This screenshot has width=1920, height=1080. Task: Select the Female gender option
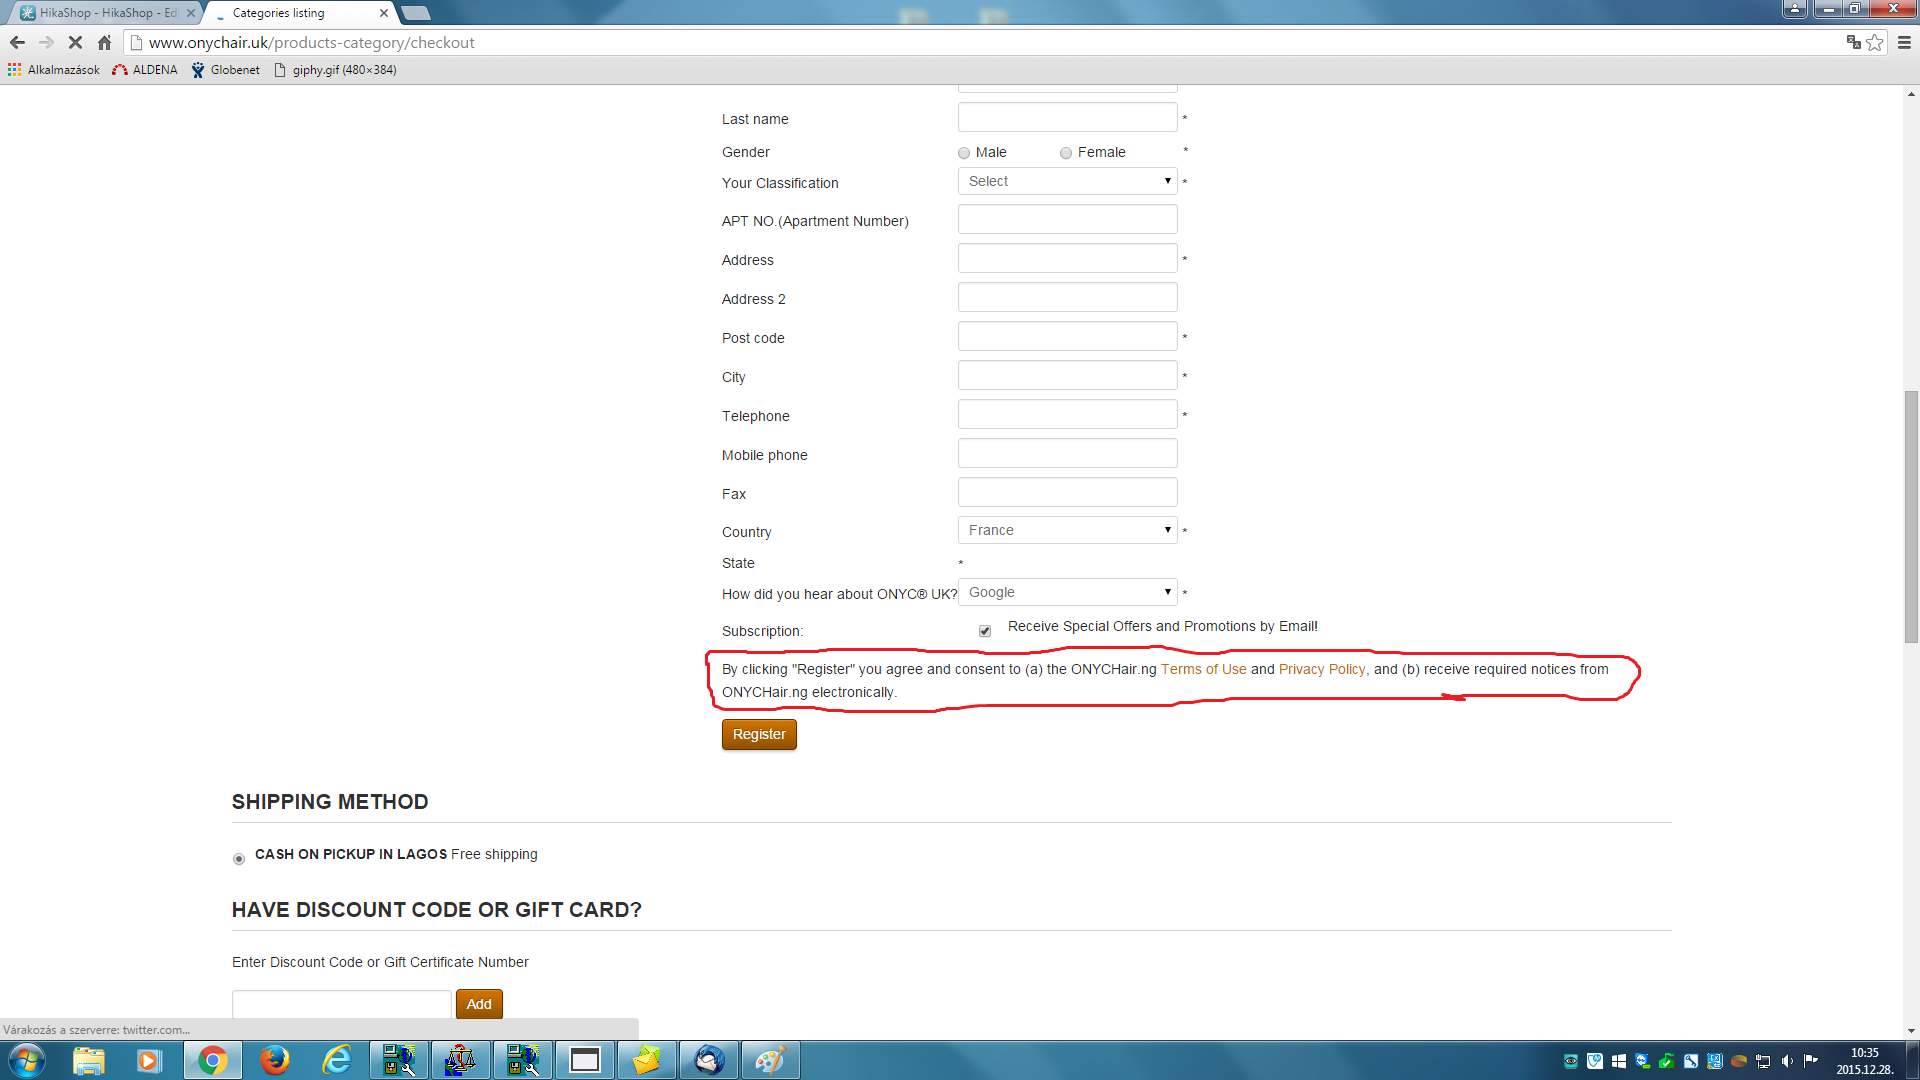pos(1066,153)
